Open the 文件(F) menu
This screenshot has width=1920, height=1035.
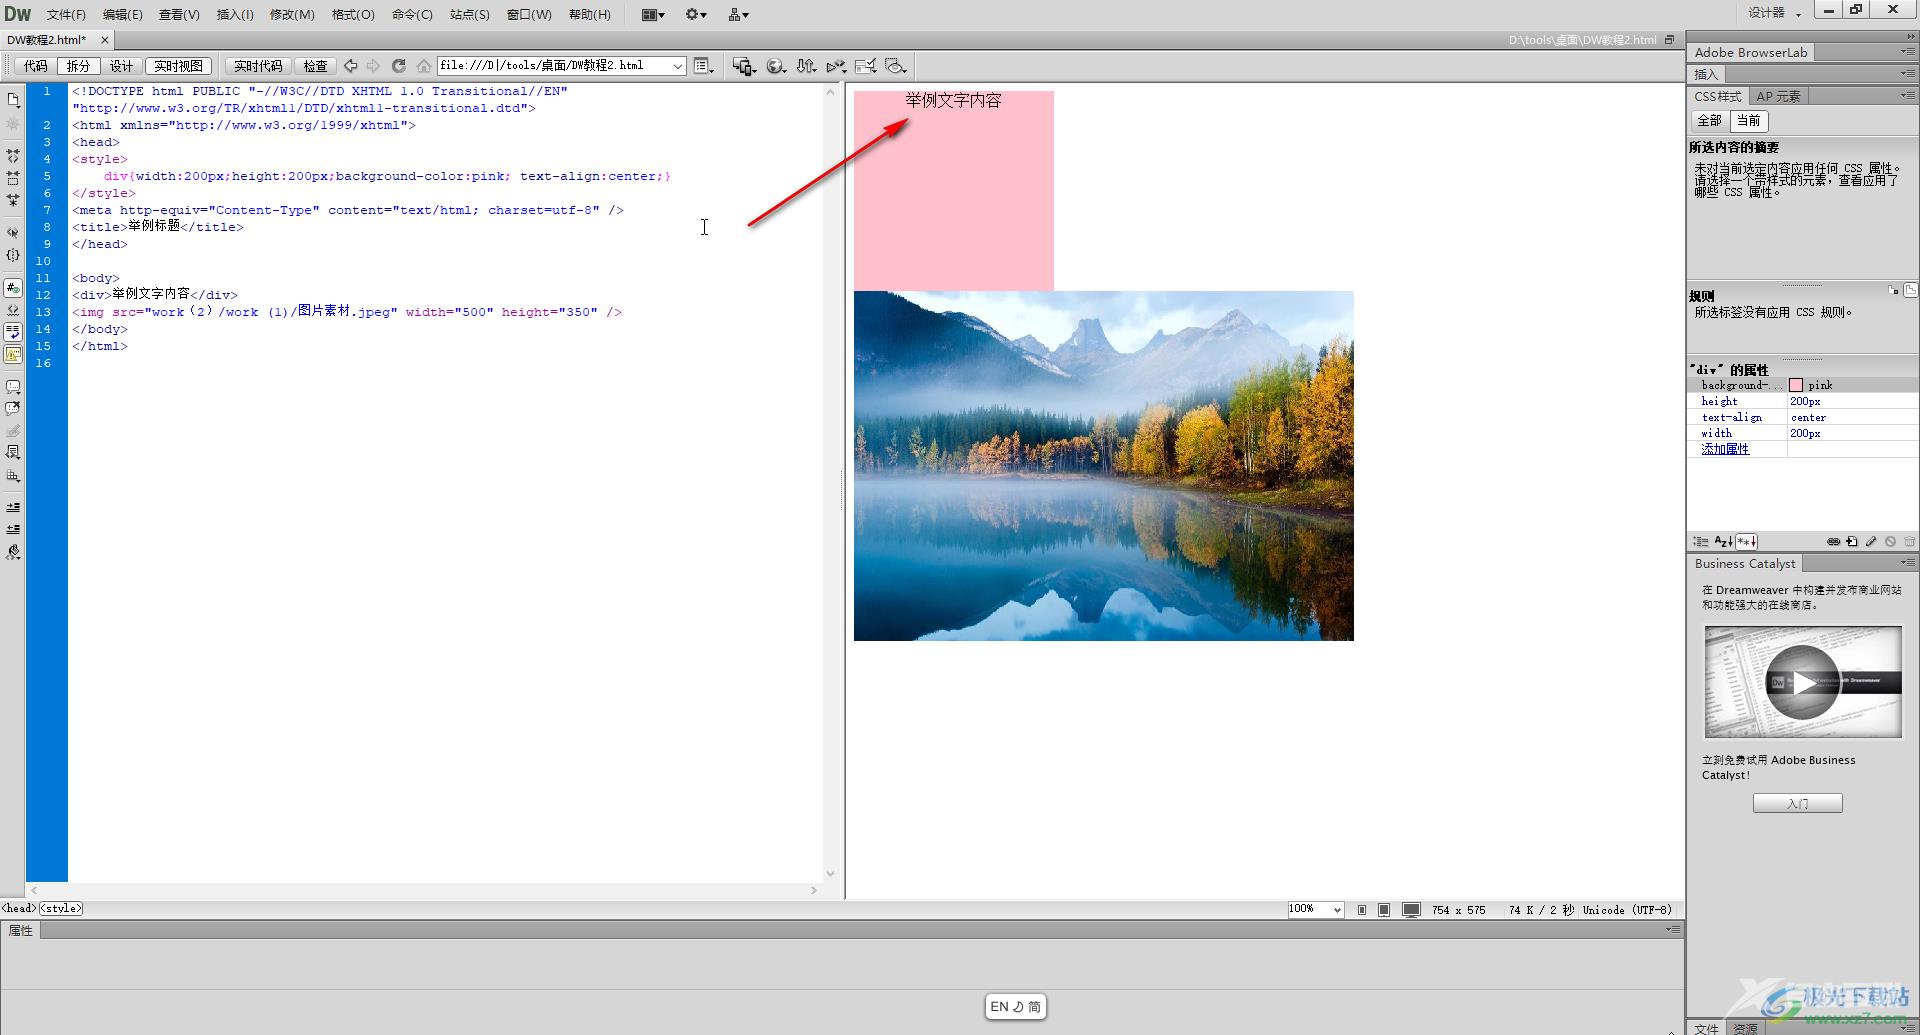coord(66,14)
